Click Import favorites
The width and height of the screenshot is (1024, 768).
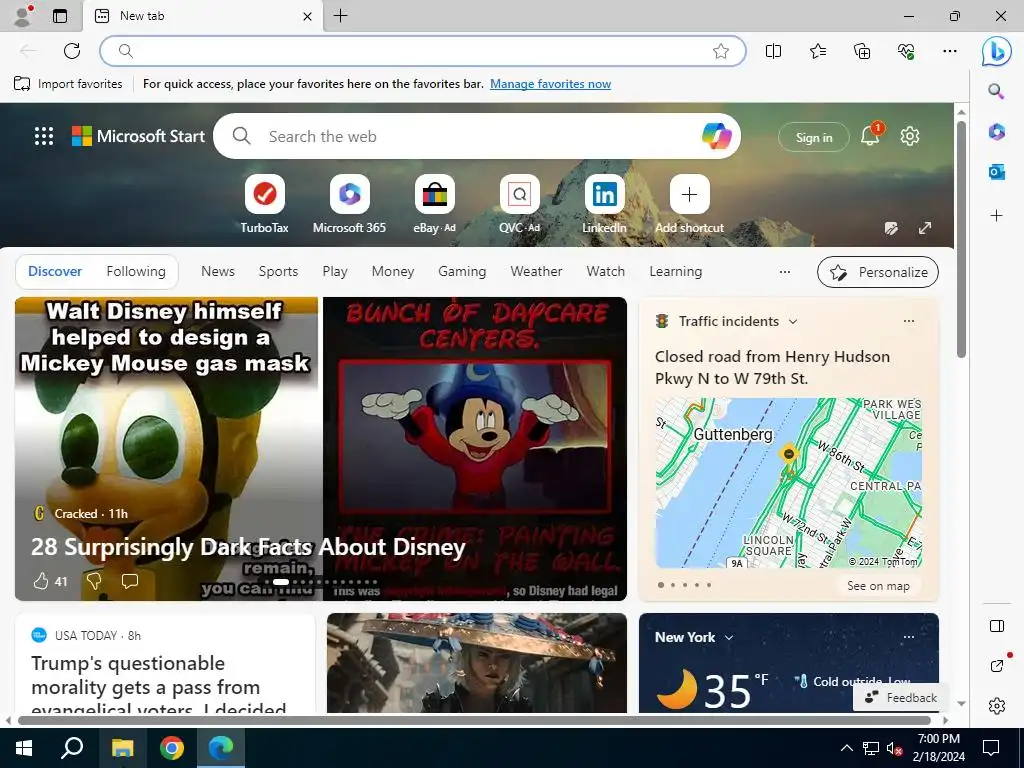(x=68, y=84)
